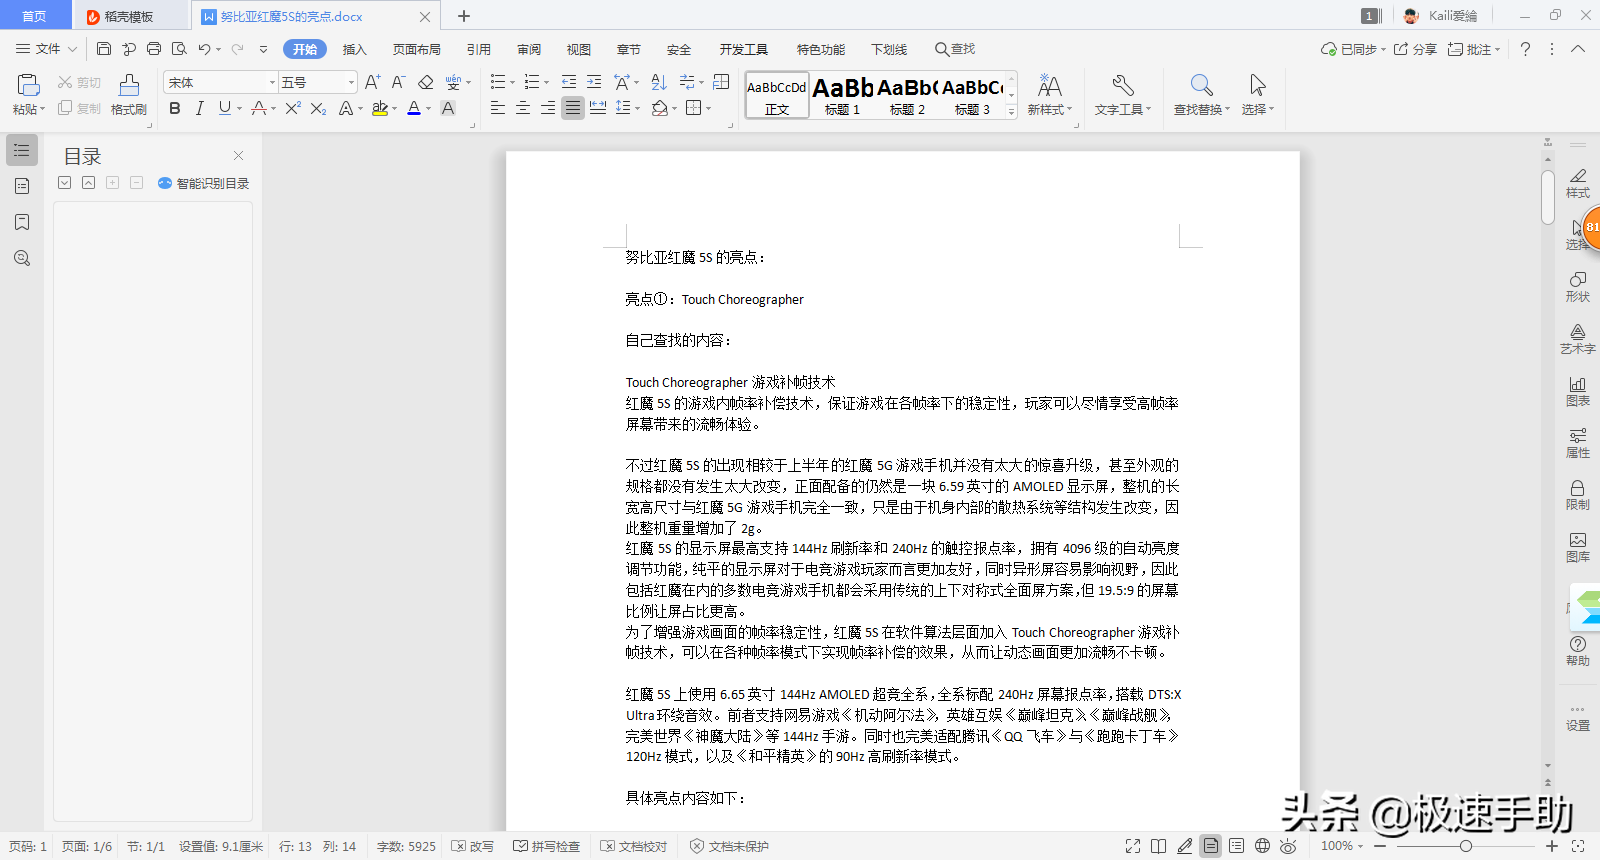Image resolution: width=1600 pixels, height=860 pixels.
Task: Apply underline to the text
Action: [x=225, y=108]
